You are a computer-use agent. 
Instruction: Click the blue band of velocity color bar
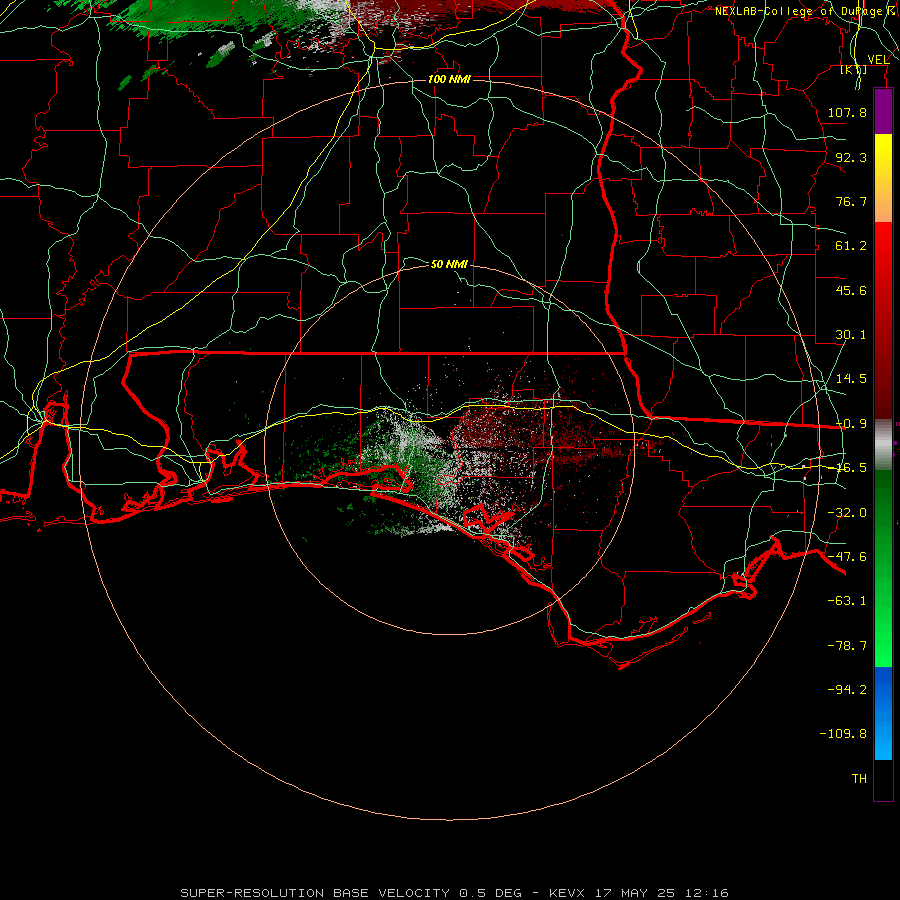click(883, 713)
